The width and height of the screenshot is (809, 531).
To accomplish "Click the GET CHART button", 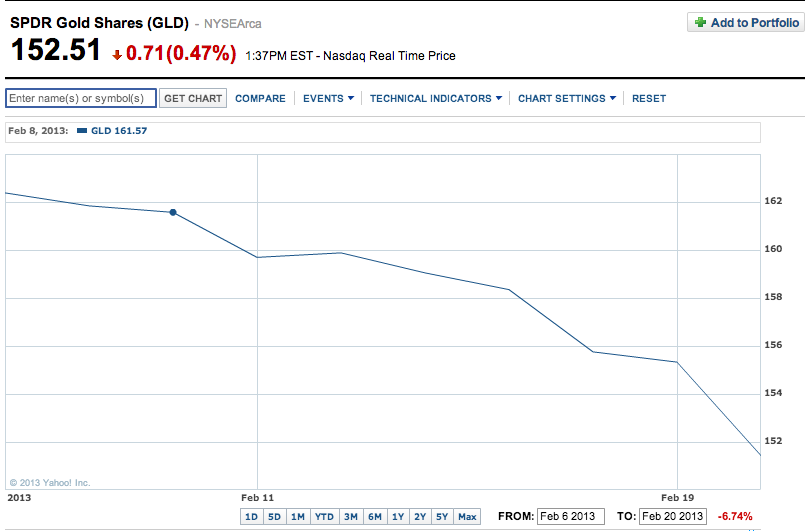I will tap(193, 98).
